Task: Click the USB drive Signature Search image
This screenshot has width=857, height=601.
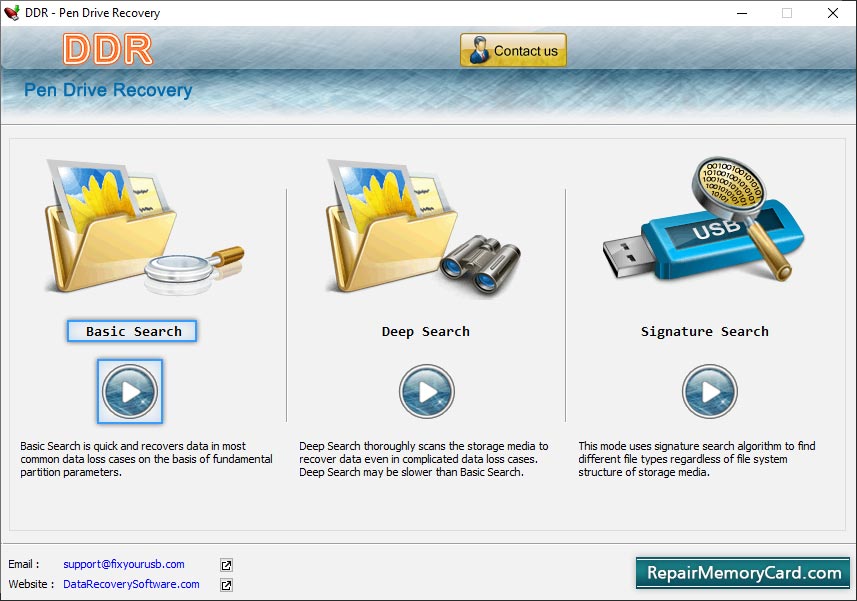Action: pos(704,220)
